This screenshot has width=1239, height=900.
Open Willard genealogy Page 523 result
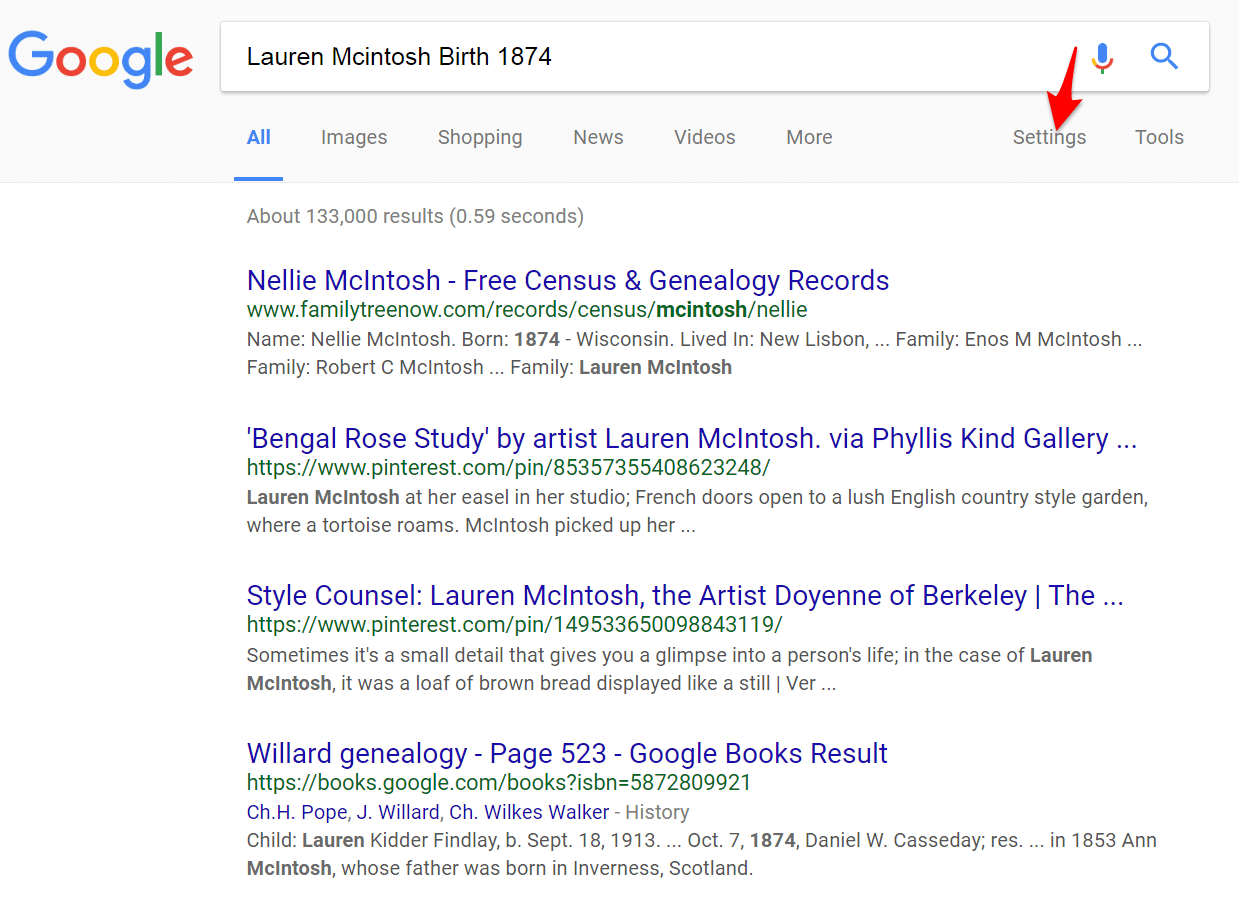point(567,753)
